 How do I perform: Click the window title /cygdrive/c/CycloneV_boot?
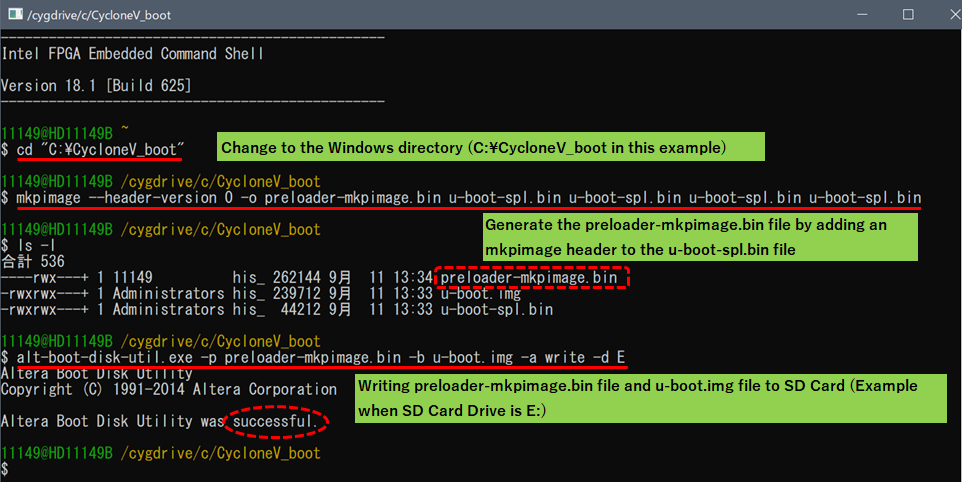coord(99,15)
